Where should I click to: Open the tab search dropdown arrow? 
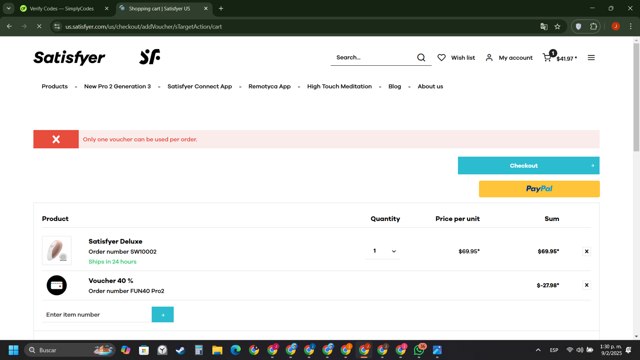coord(9,8)
